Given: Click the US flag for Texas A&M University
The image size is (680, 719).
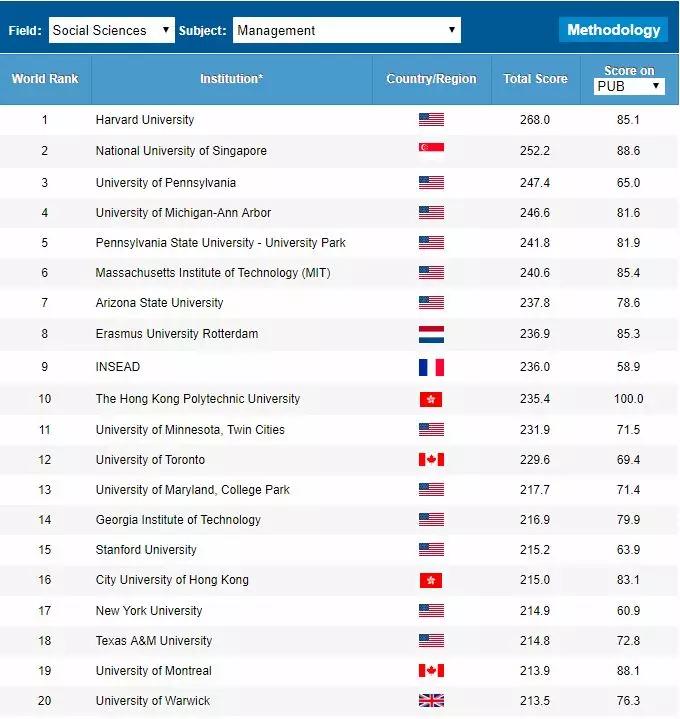Looking at the screenshot, I should [431, 641].
